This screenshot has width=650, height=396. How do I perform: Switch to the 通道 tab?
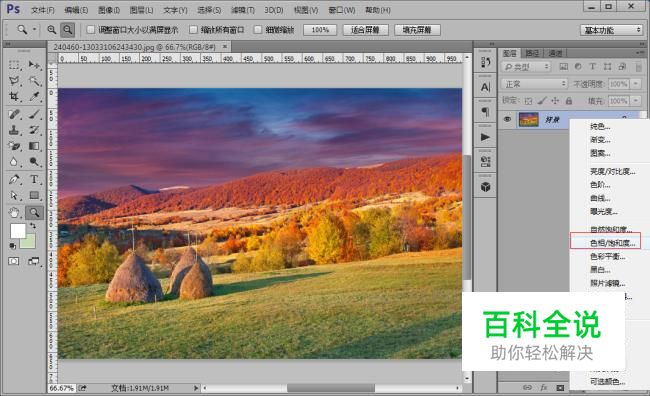click(555, 53)
